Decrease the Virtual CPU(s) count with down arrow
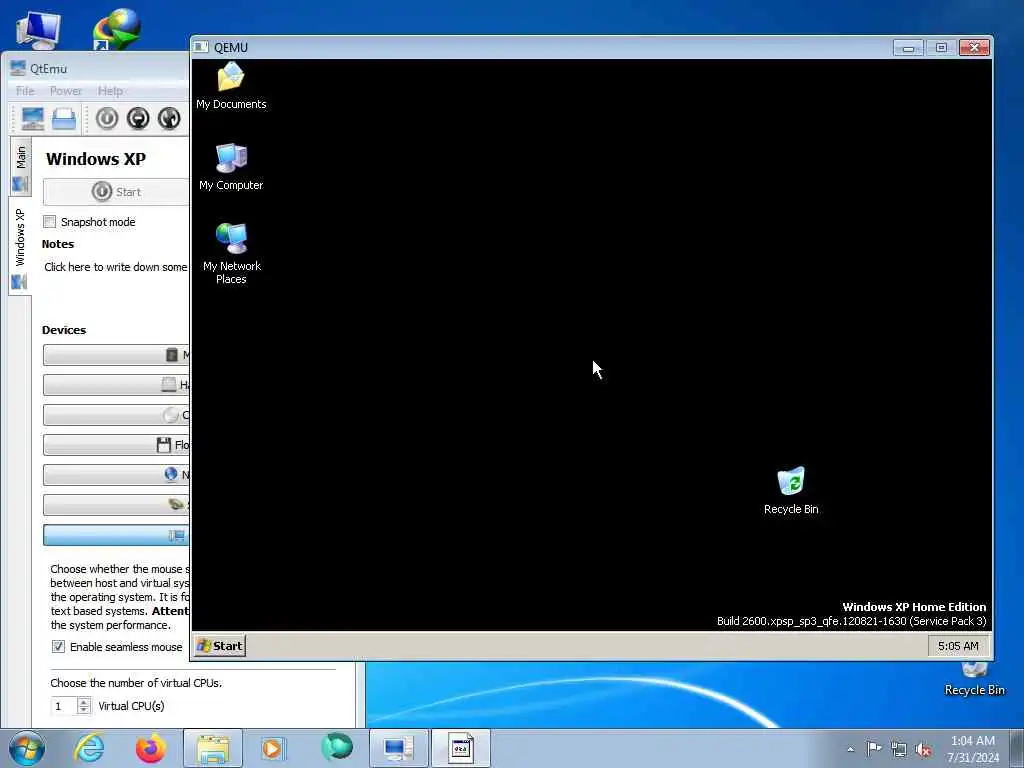This screenshot has height=768, width=1024. click(84, 710)
